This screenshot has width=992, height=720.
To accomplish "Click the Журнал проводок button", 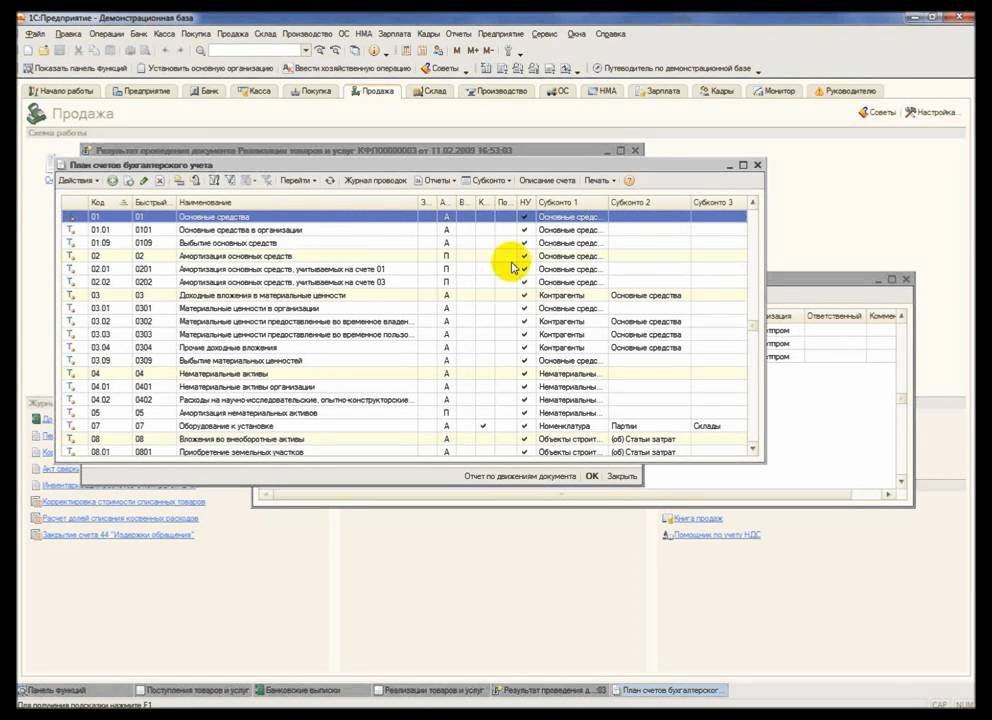I will [x=375, y=181].
